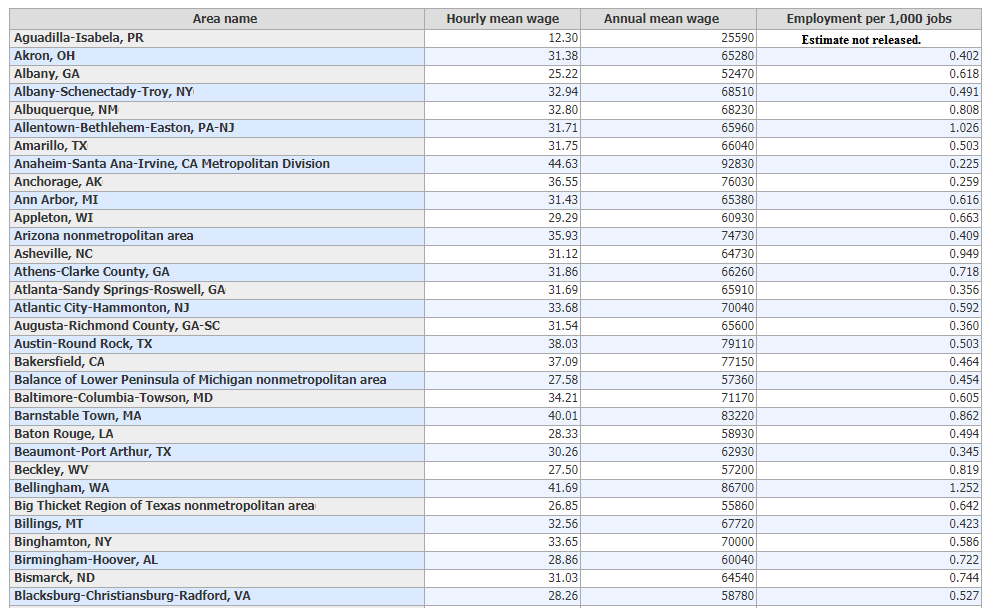Click 'Balance of Lower Peninsula of Michigan nonmetropolitan area'
Image resolution: width=986 pixels, height=608 pixels.
coord(200,380)
